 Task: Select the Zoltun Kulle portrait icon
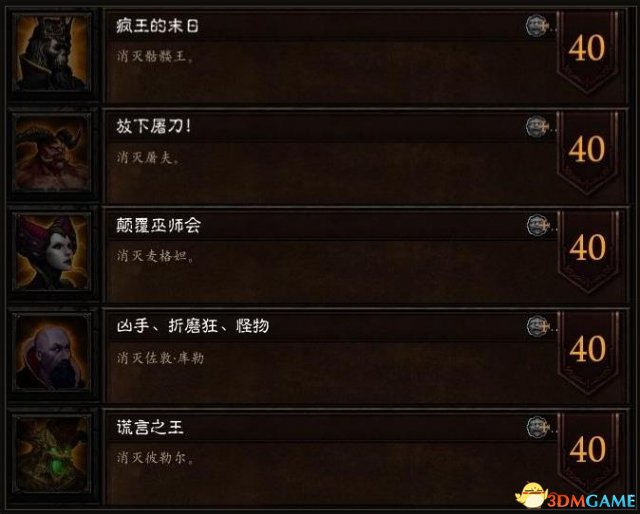[x=52, y=353]
